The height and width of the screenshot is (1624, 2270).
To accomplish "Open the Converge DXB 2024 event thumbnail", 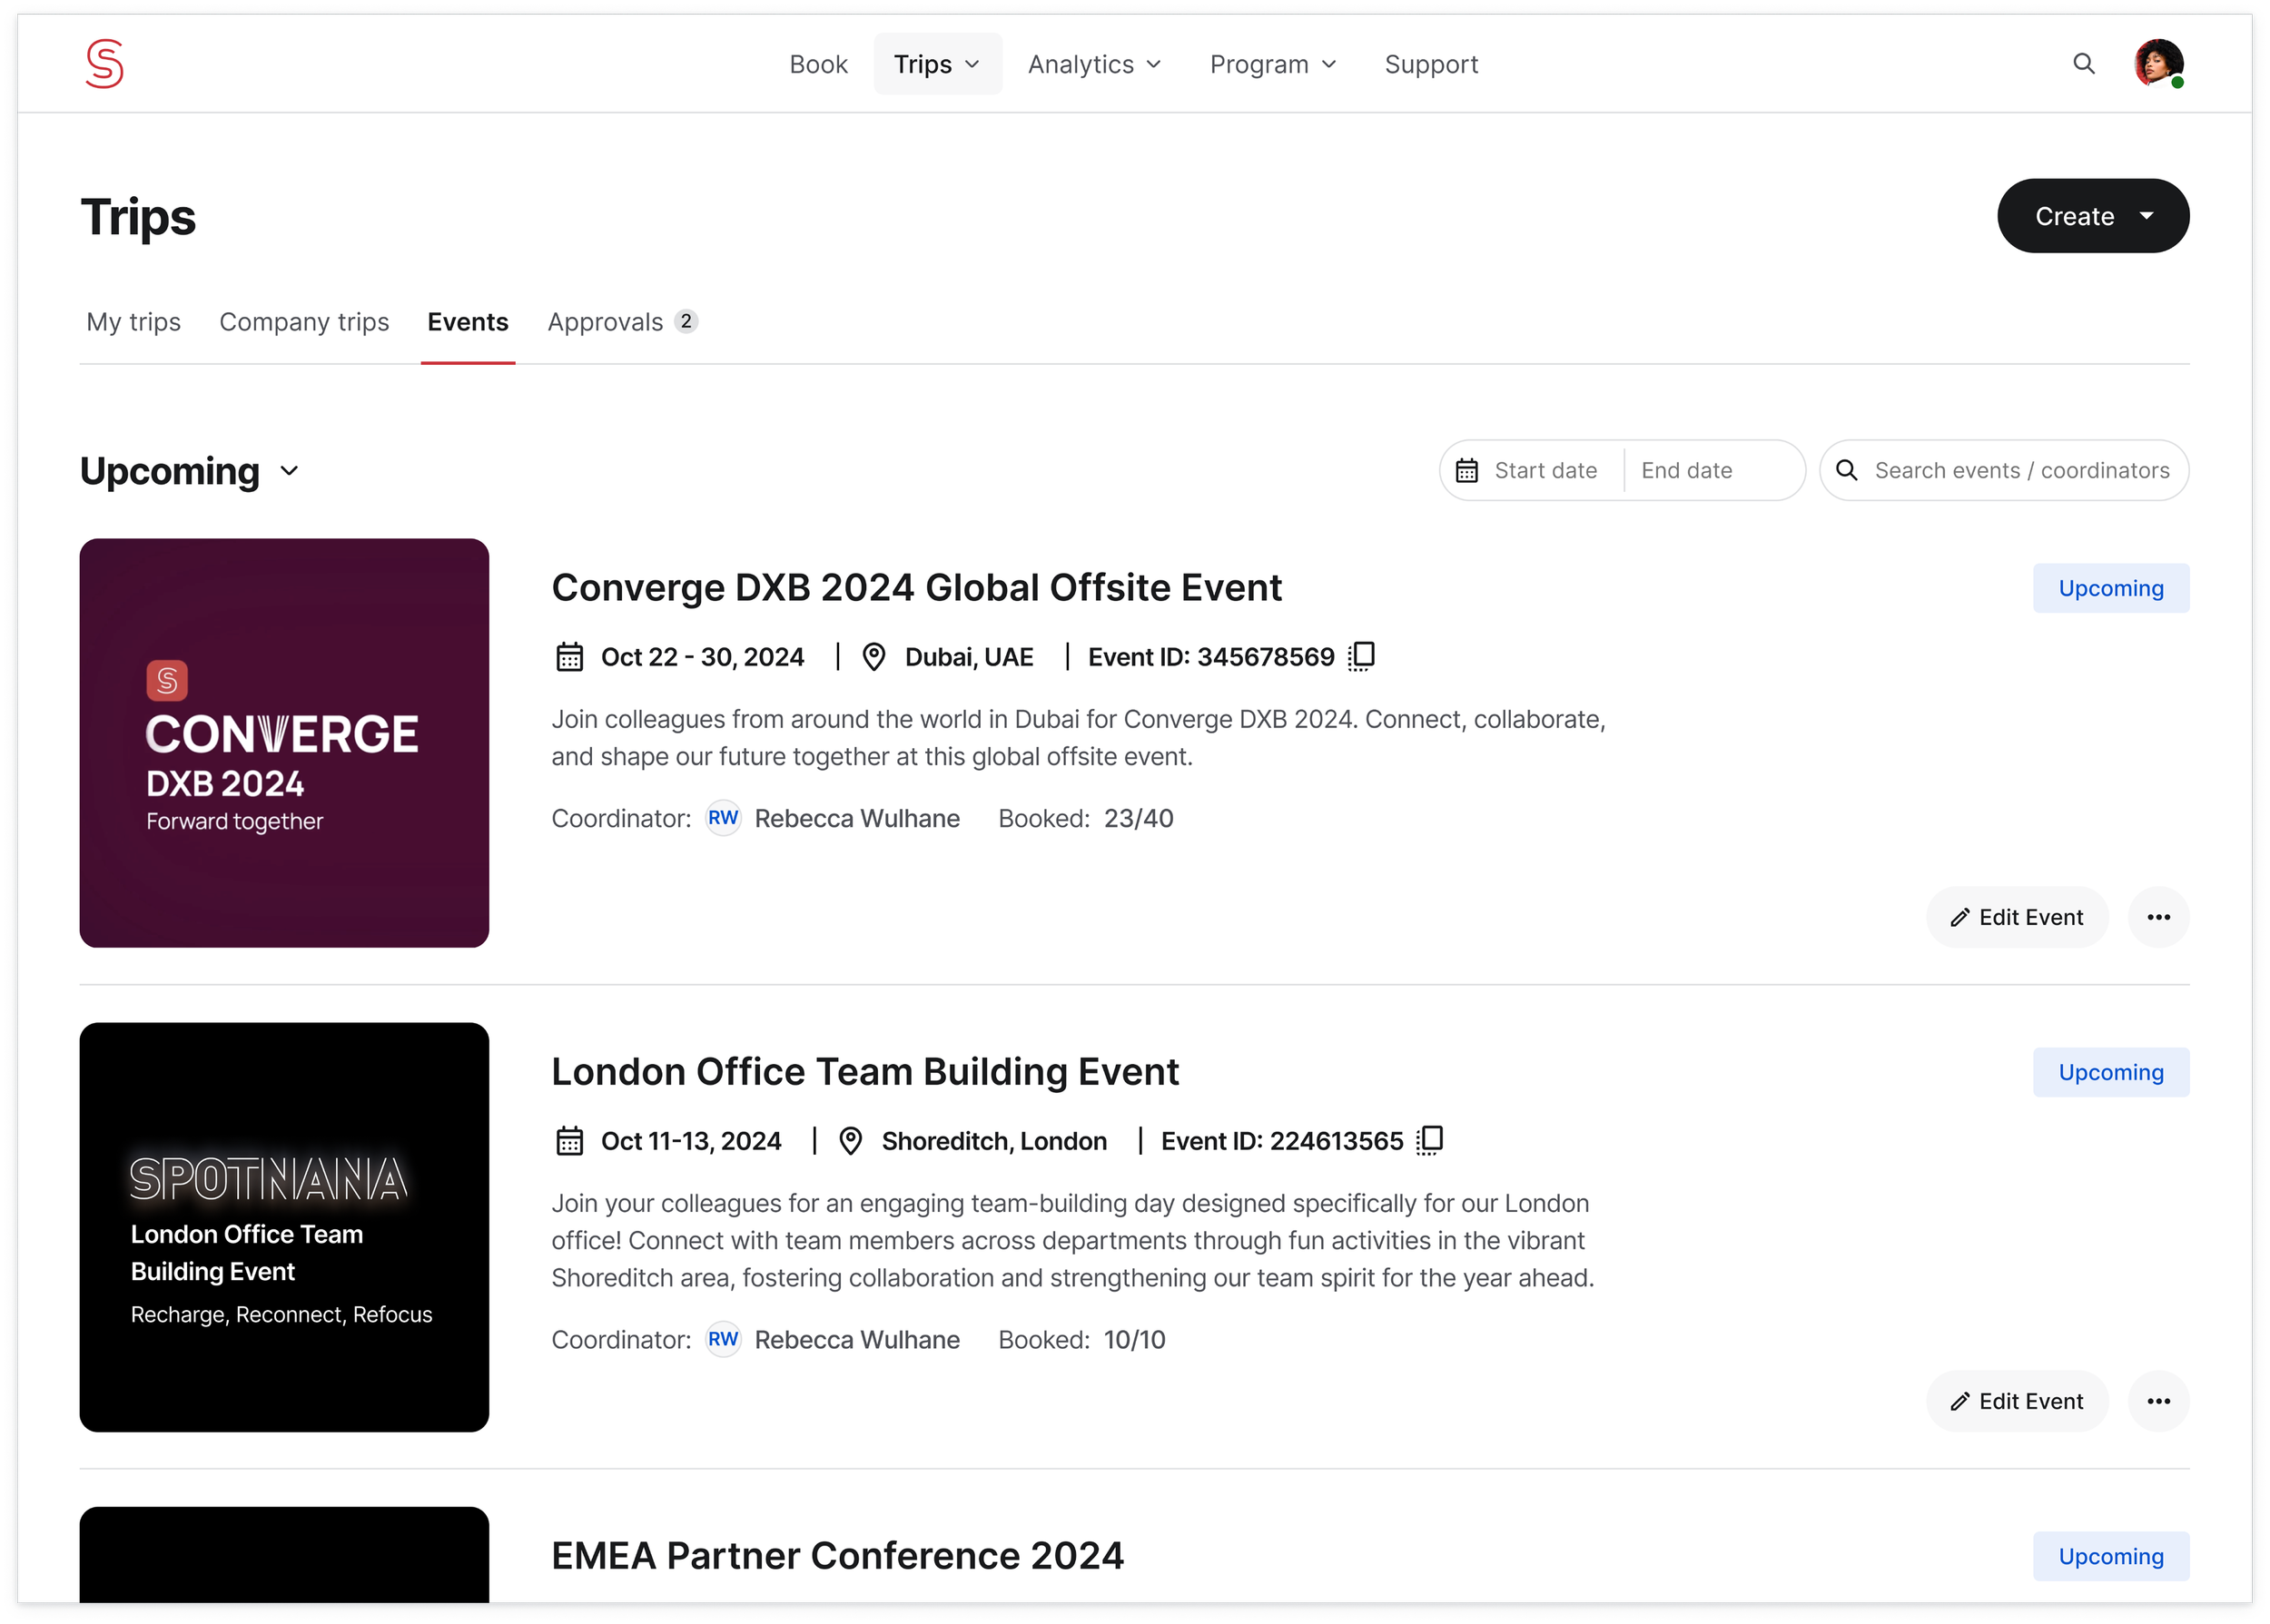I will pos(284,743).
